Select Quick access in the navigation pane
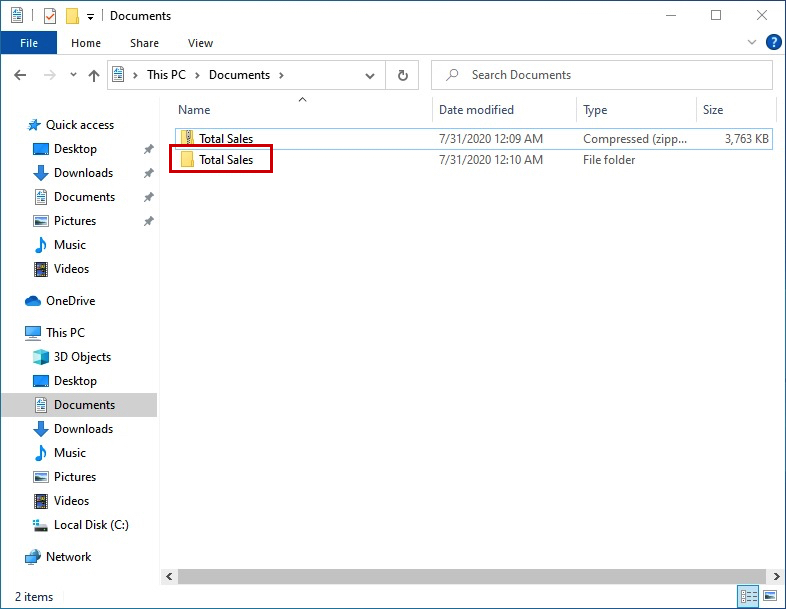Screen dimensions: 786x609 pyautogui.click(x=80, y=125)
